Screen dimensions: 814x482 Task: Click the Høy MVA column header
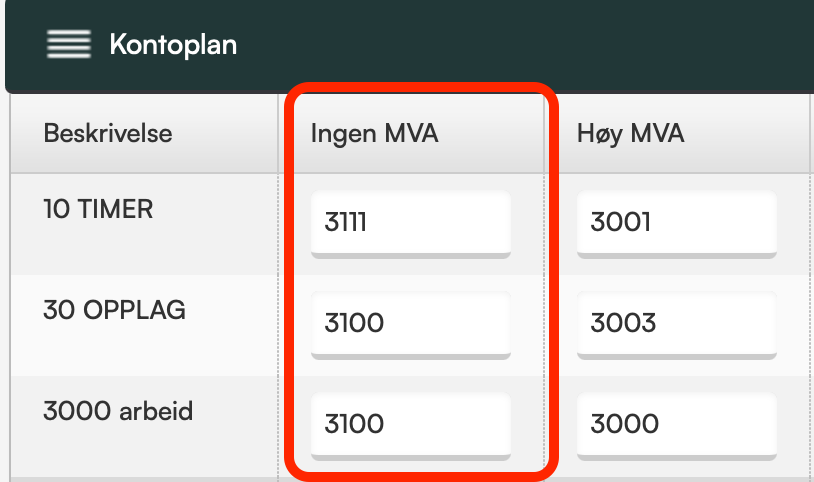click(631, 133)
